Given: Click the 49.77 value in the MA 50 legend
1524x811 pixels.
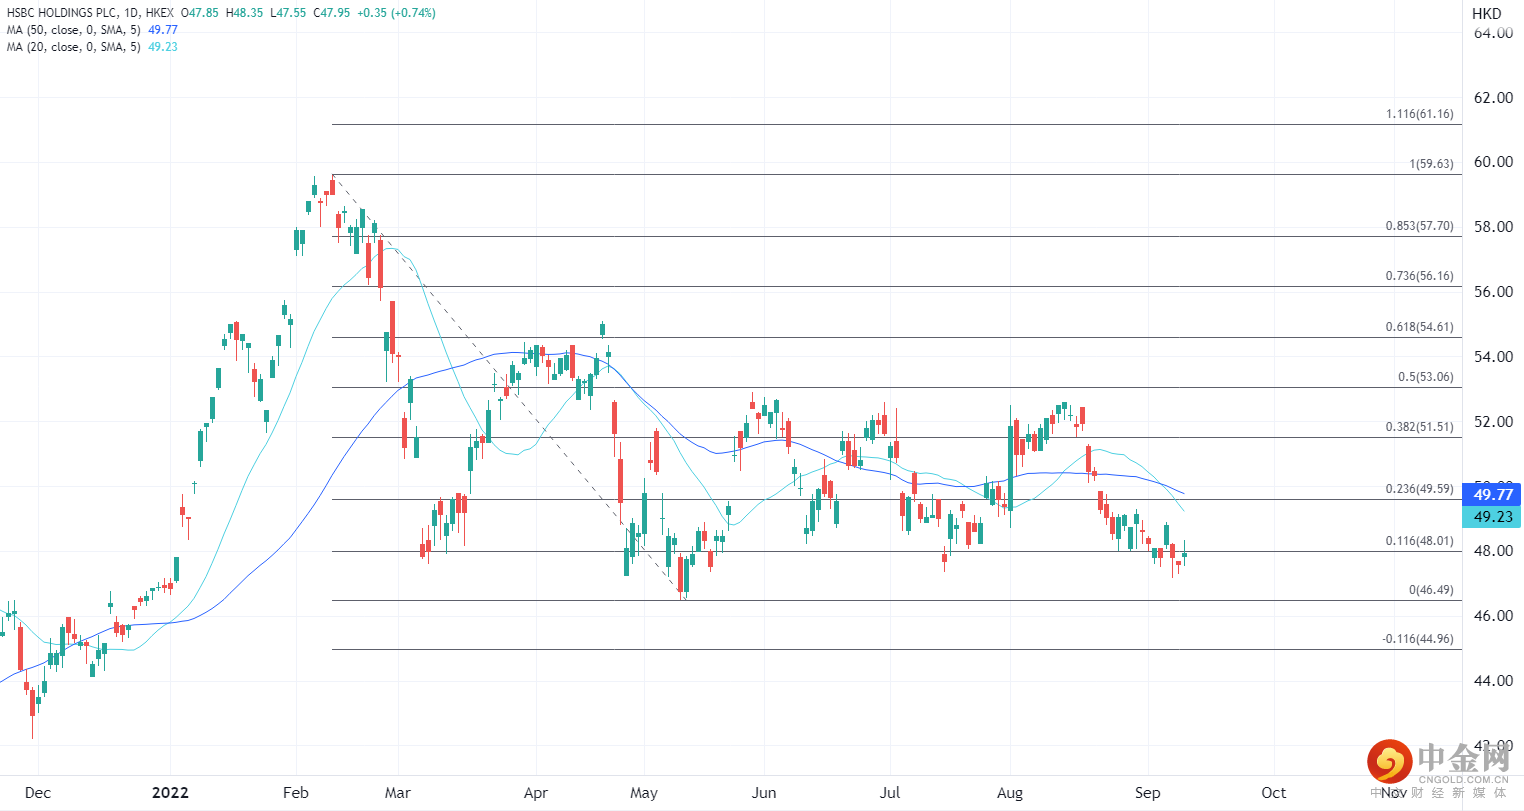Looking at the screenshot, I should click(x=163, y=30).
